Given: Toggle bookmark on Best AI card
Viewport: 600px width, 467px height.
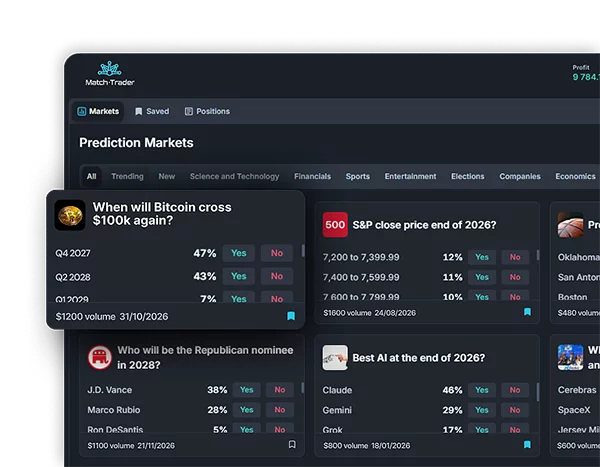Looking at the screenshot, I should point(527,444).
